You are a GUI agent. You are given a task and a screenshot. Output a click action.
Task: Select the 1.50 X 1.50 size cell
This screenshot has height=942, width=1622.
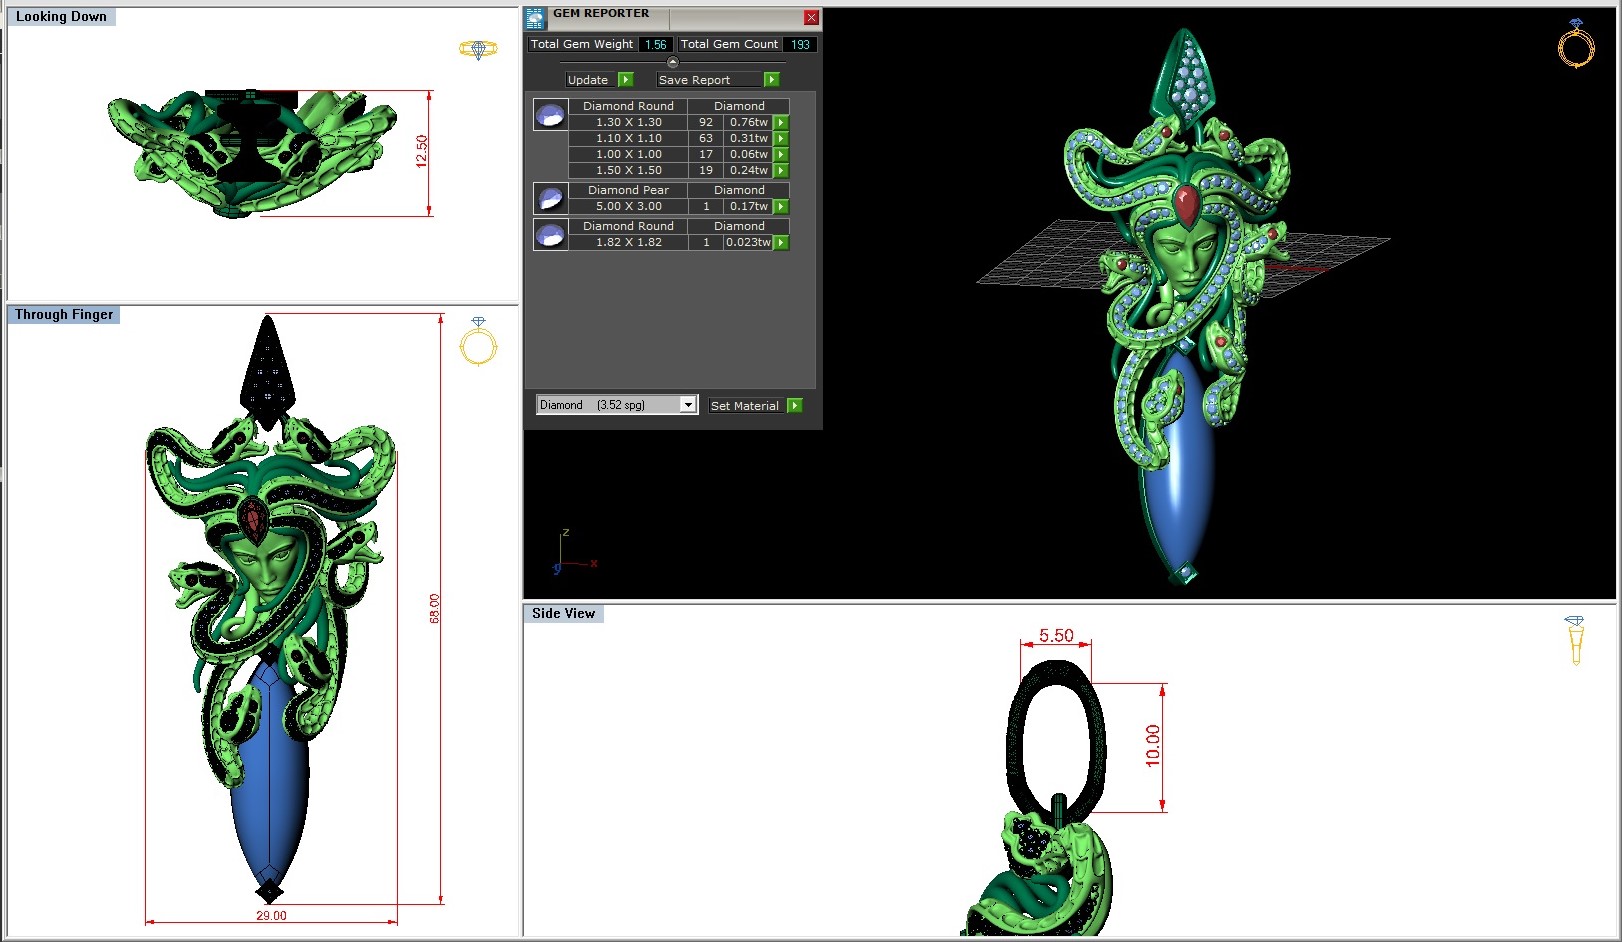628,170
